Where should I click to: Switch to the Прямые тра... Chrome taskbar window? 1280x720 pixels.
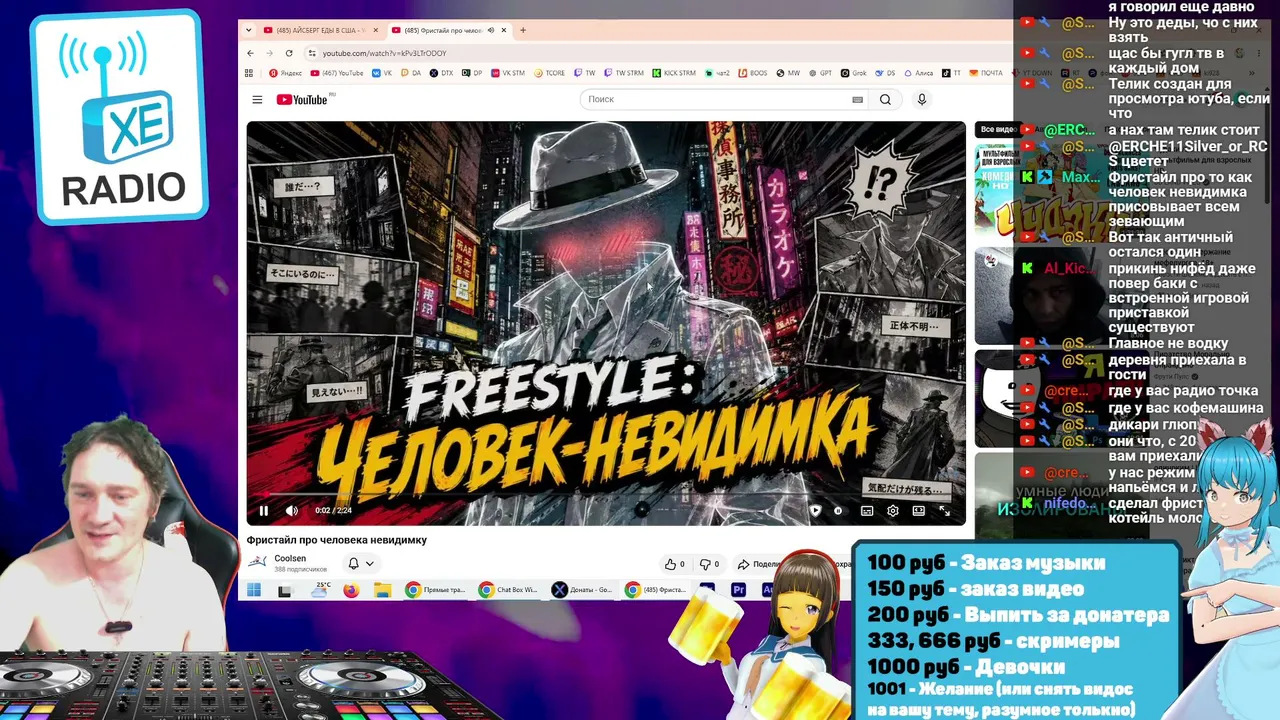437,590
